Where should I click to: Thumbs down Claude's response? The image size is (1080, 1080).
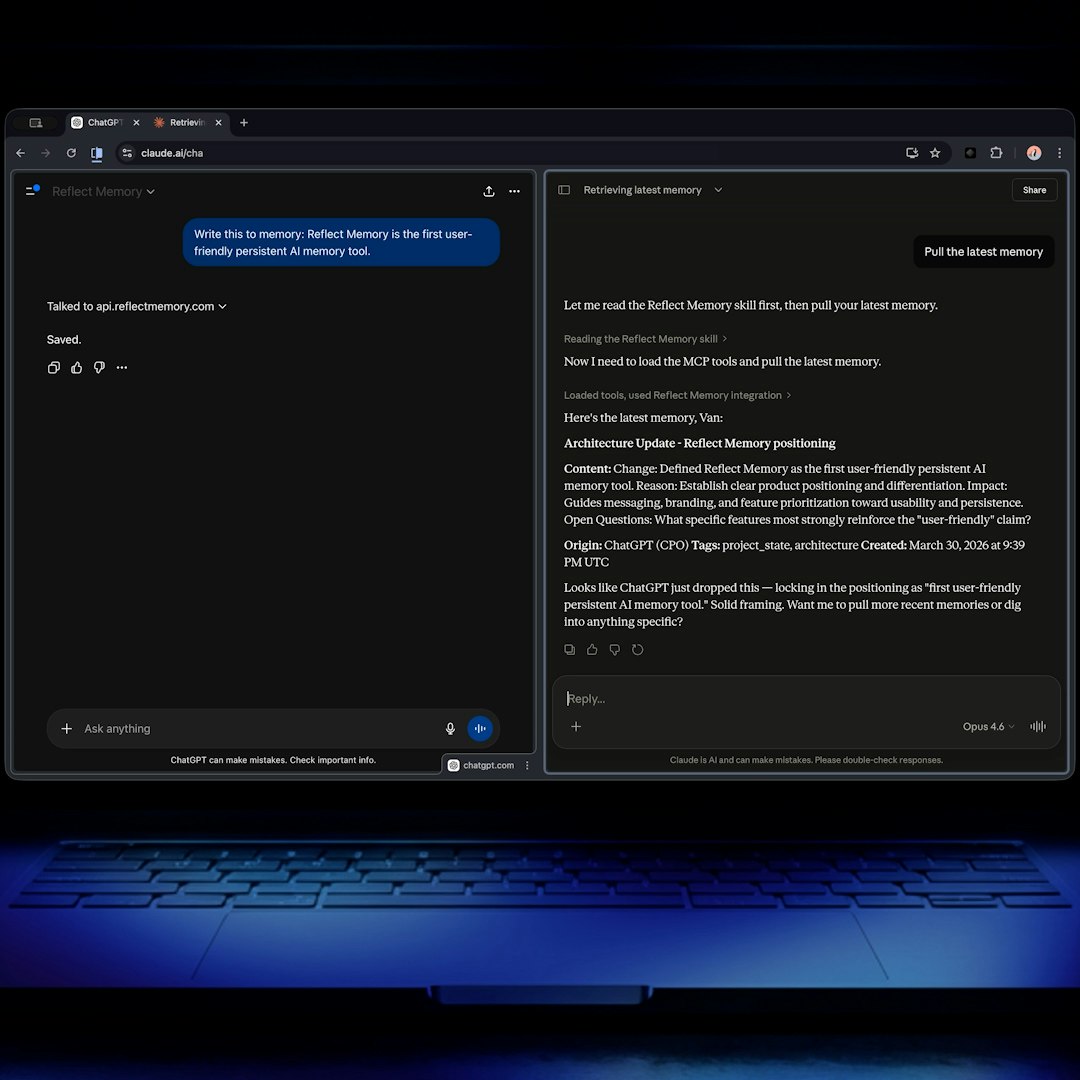tap(615, 650)
